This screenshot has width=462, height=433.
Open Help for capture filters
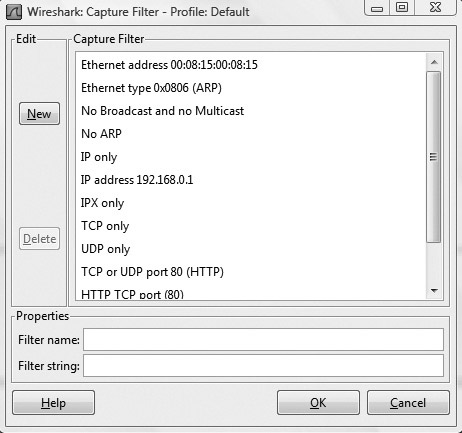pyautogui.click(x=53, y=403)
